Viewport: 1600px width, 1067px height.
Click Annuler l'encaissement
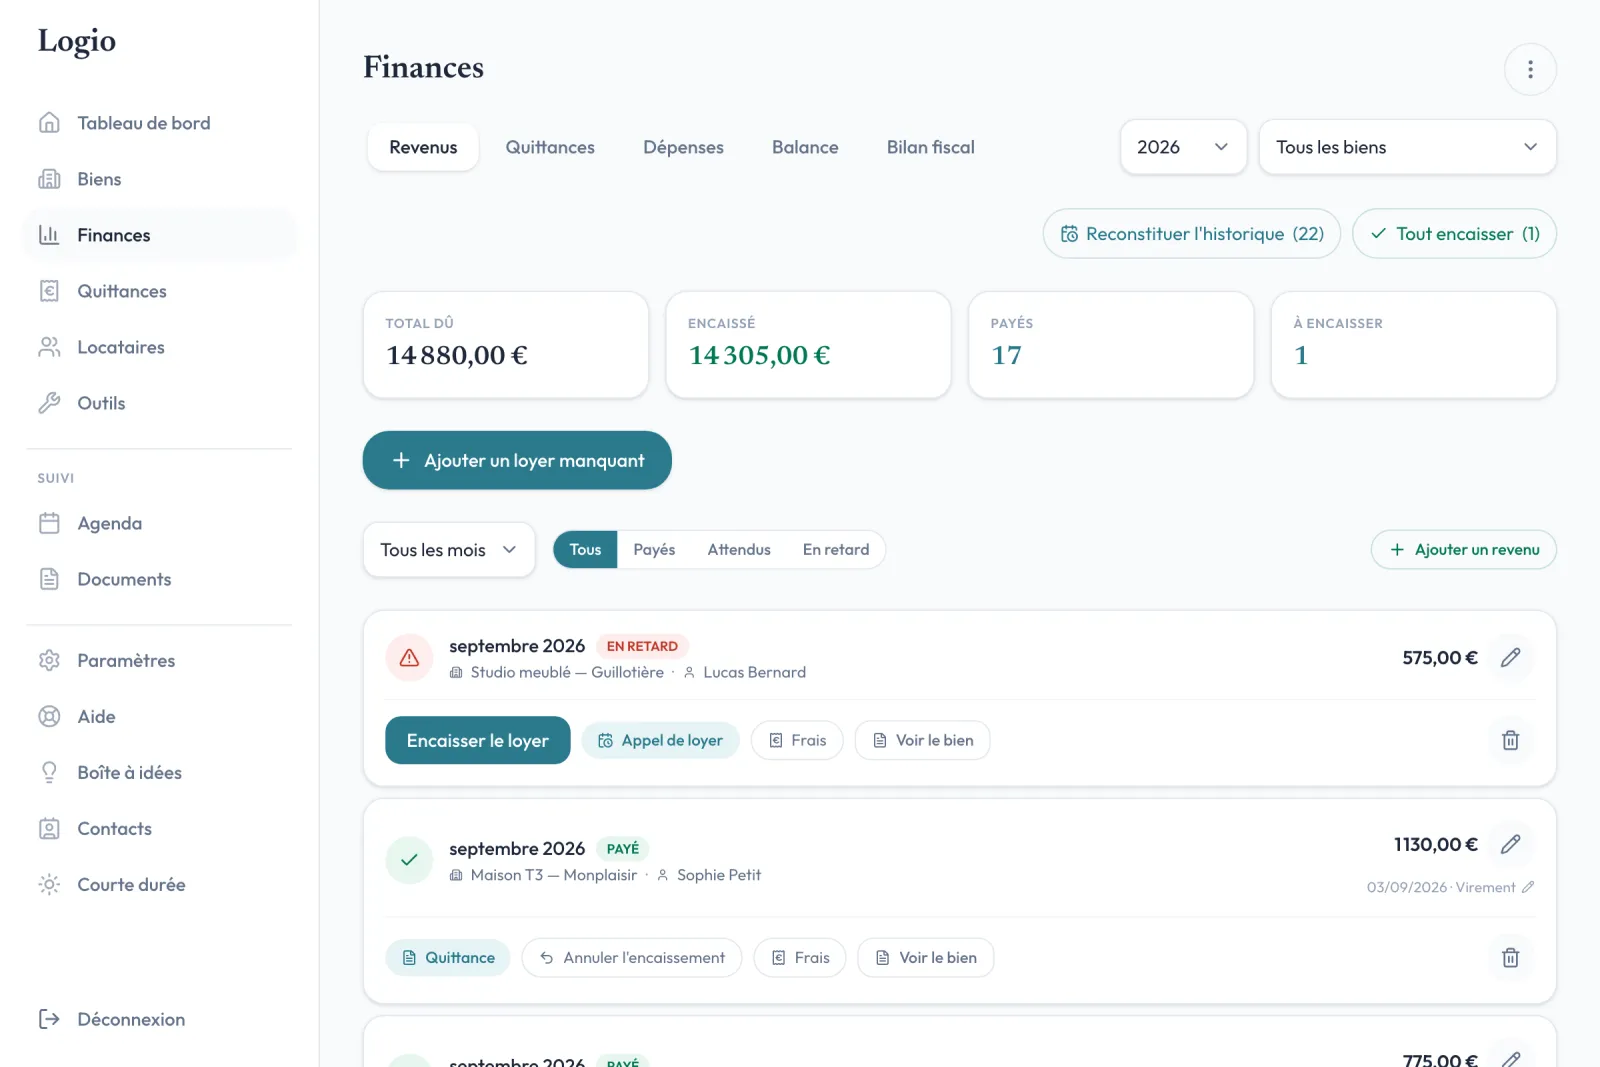pyautogui.click(x=632, y=957)
